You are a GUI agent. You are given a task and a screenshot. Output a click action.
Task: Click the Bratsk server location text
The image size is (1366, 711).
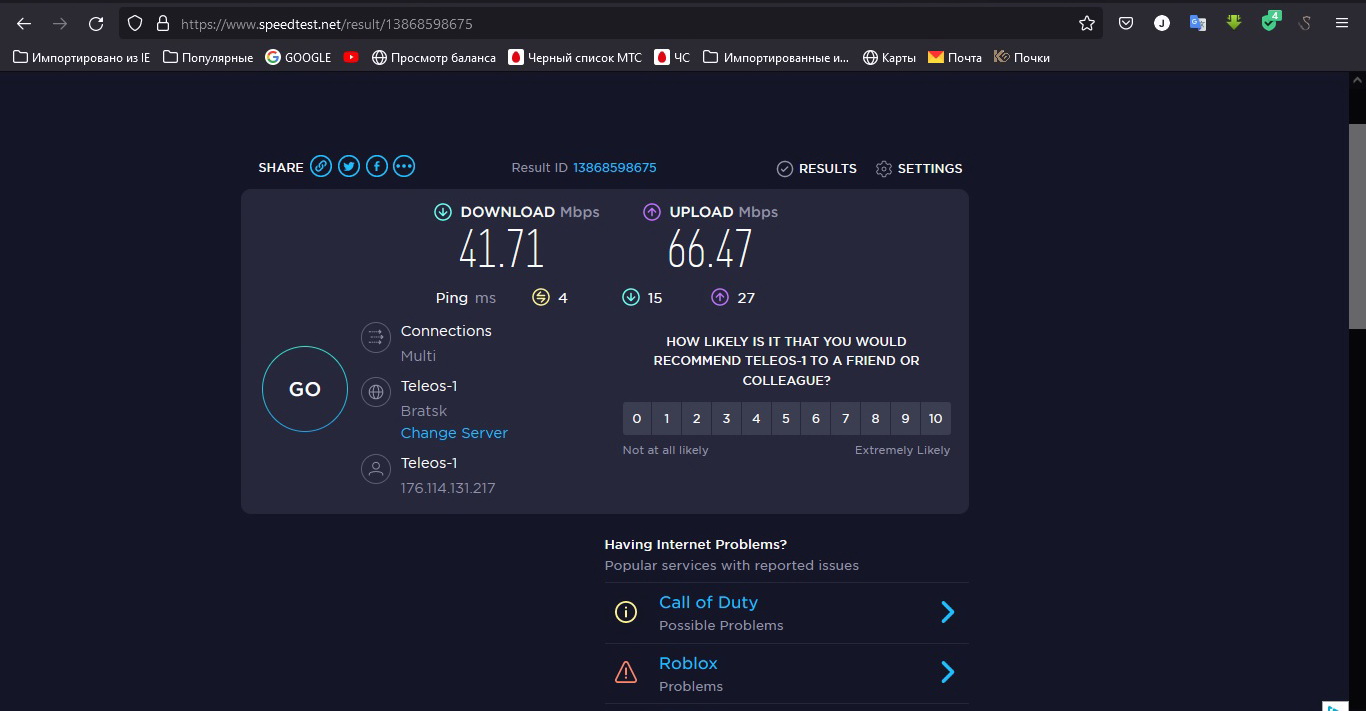[424, 411]
